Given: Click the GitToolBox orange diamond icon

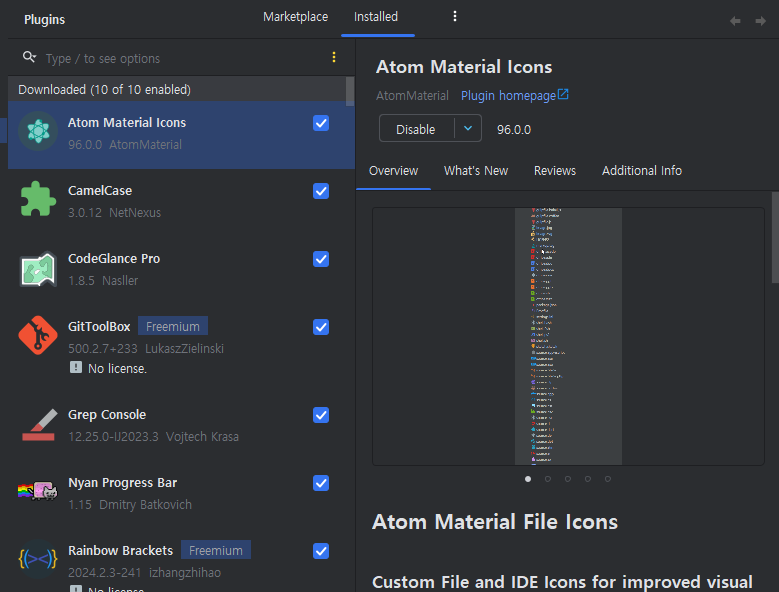Looking at the screenshot, I should pos(38,335).
